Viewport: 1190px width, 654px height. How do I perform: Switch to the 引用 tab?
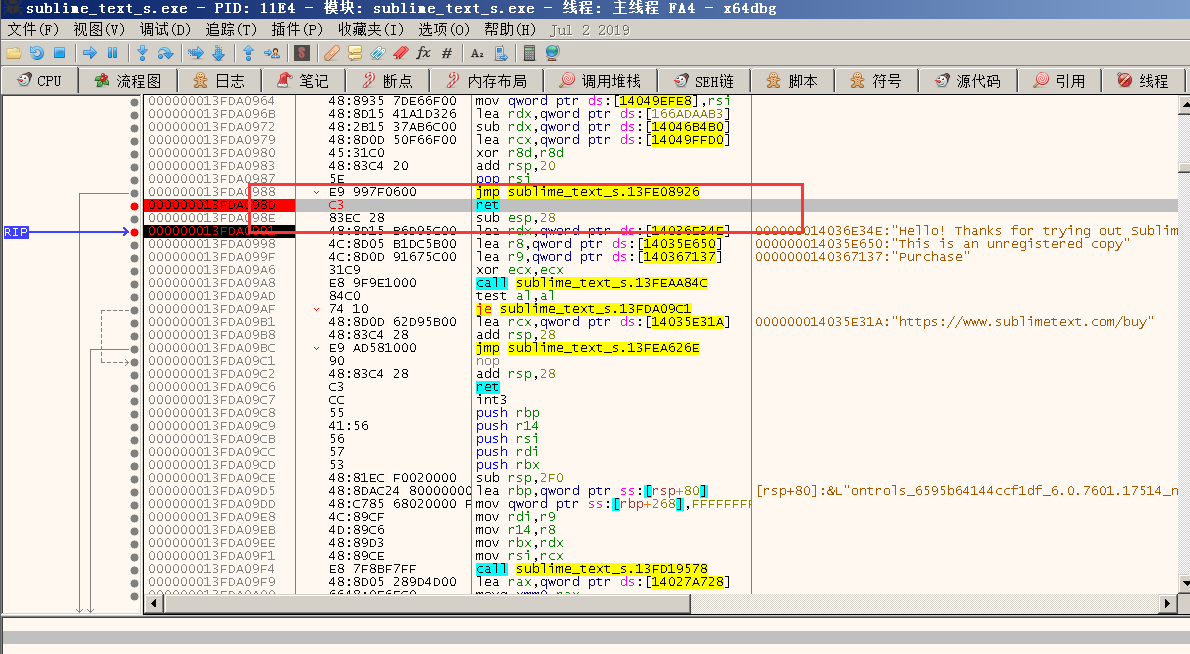click(x=1060, y=80)
